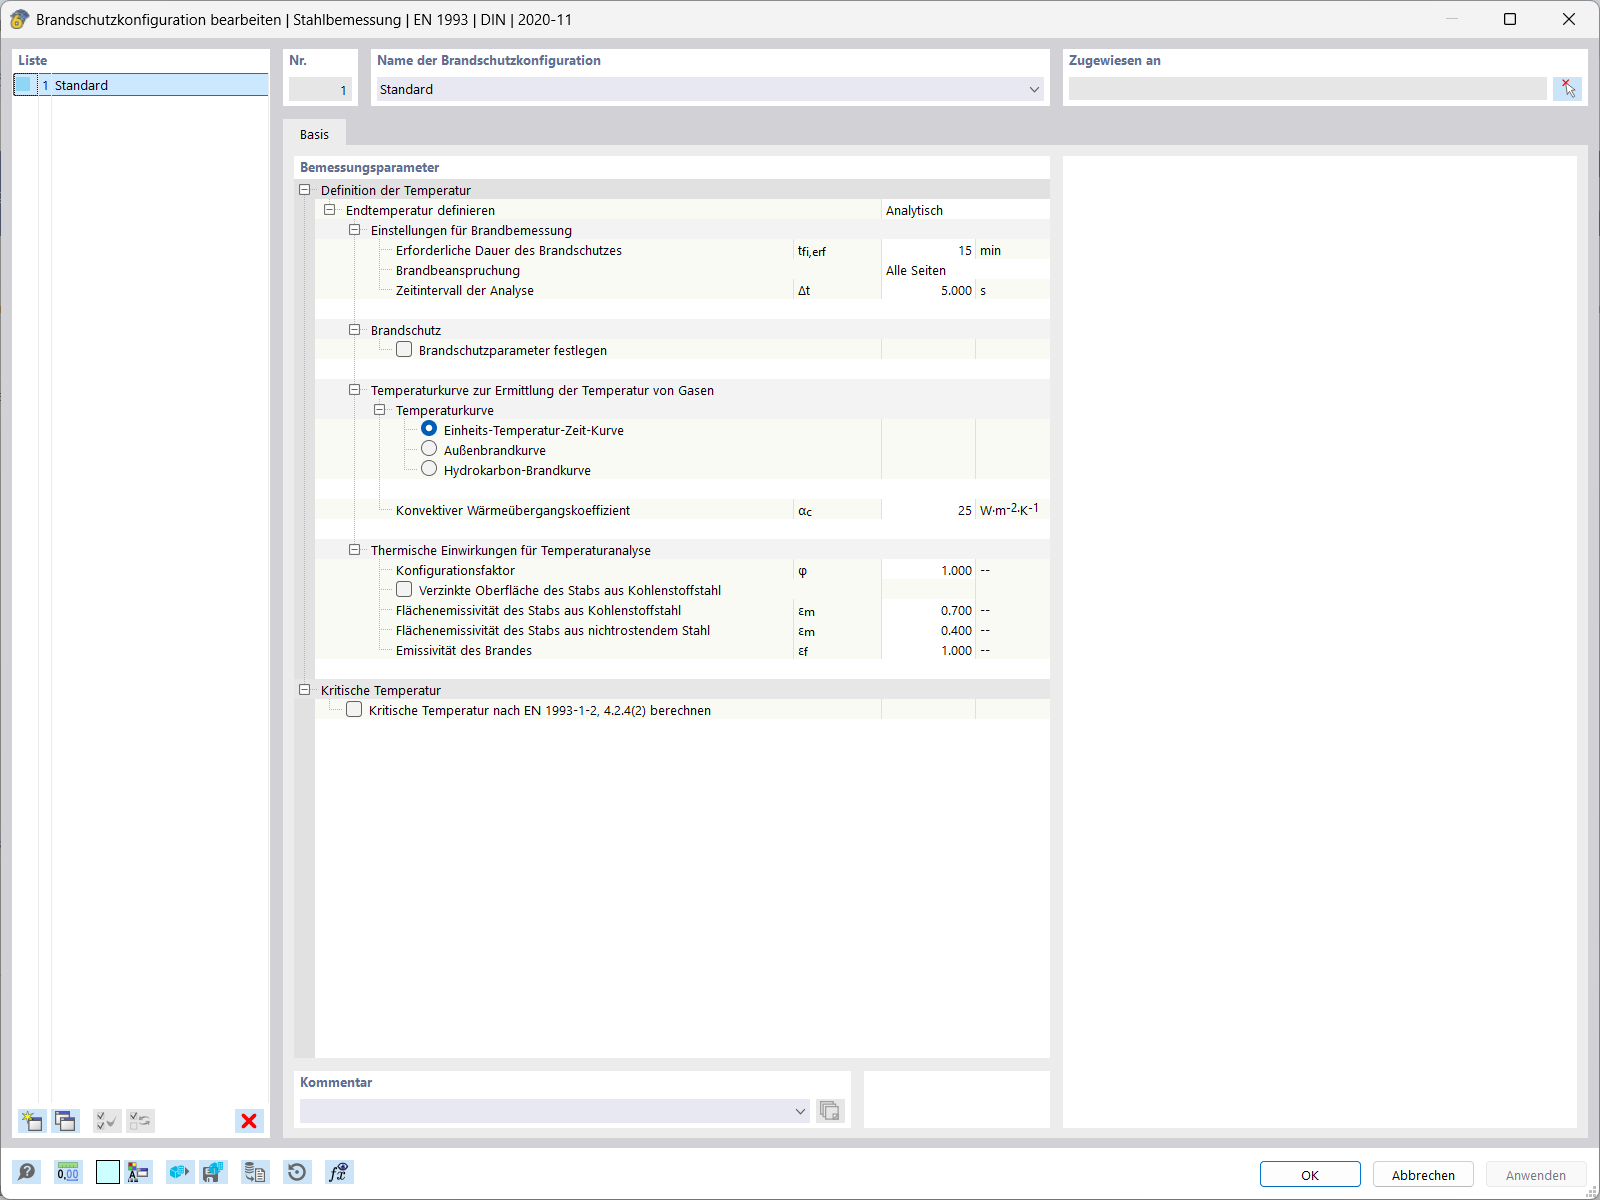Apply changes with the Anwenden button
The height and width of the screenshot is (1200, 1600).
point(1535,1174)
